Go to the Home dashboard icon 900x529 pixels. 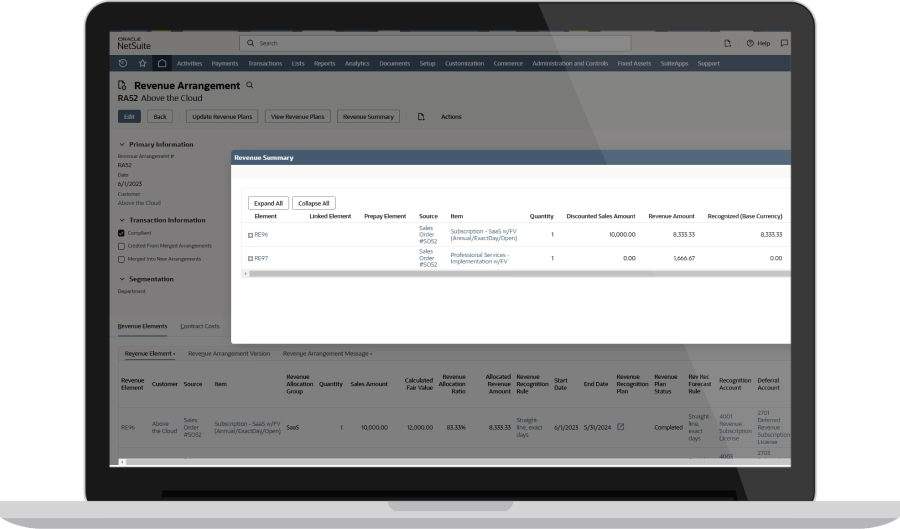[x=161, y=63]
